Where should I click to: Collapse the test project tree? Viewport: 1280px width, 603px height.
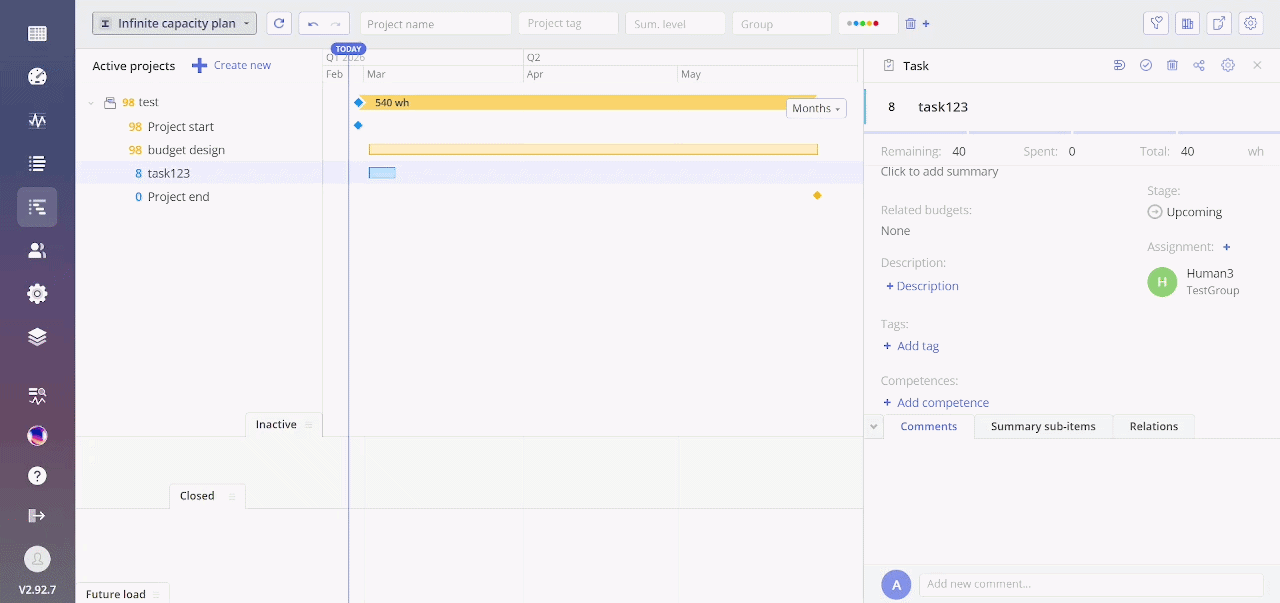tap(91, 103)
